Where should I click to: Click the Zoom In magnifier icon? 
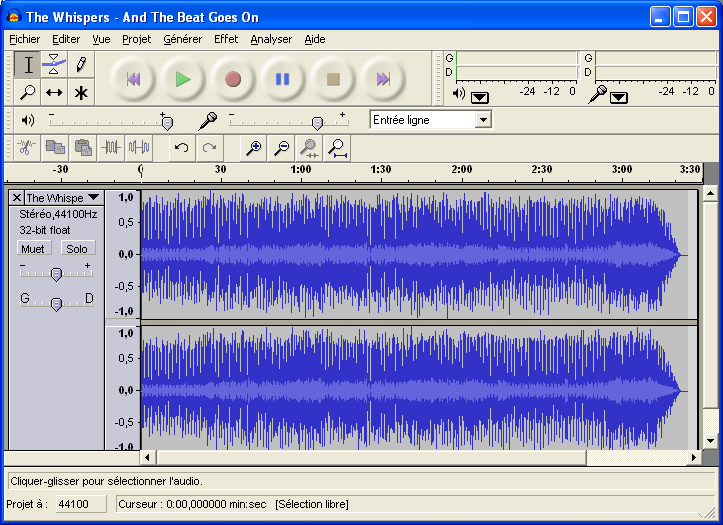(254, 148)
